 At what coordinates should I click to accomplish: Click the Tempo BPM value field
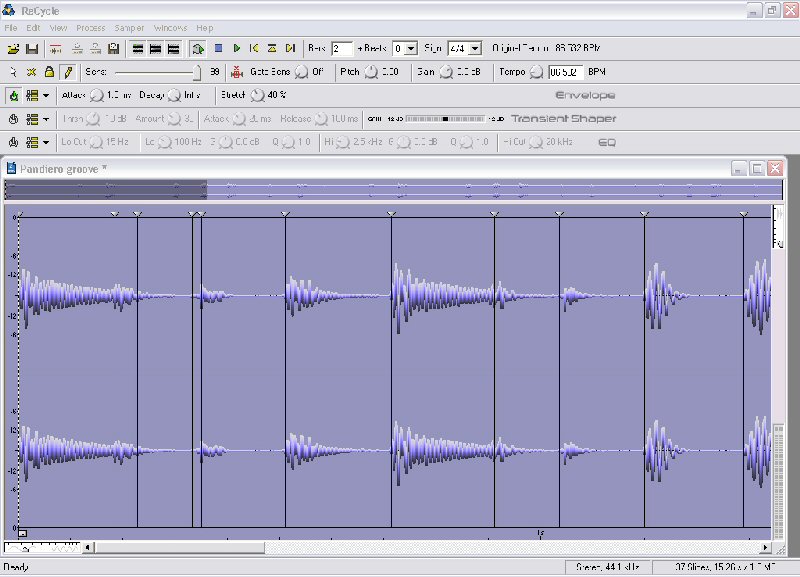[565, 72]
